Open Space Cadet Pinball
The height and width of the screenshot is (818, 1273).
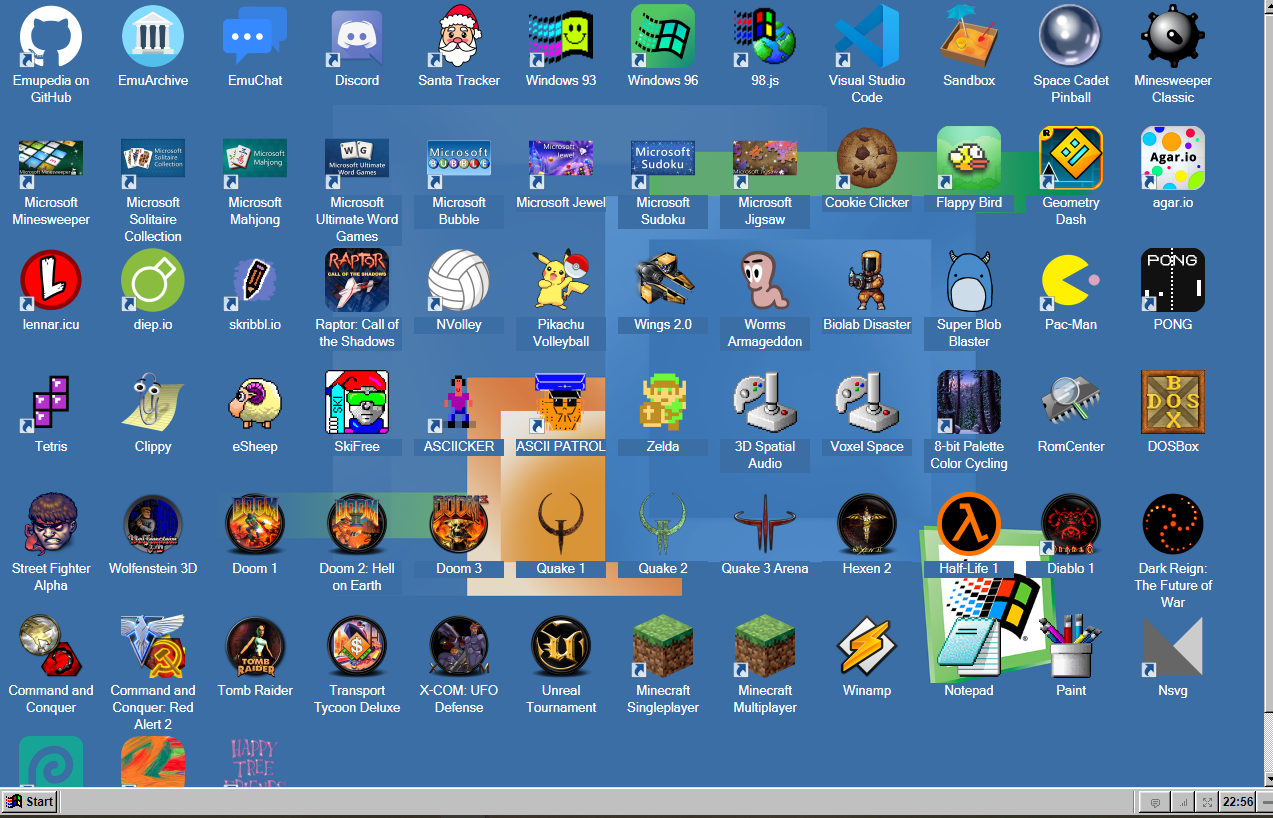(x=1071, y=36)
